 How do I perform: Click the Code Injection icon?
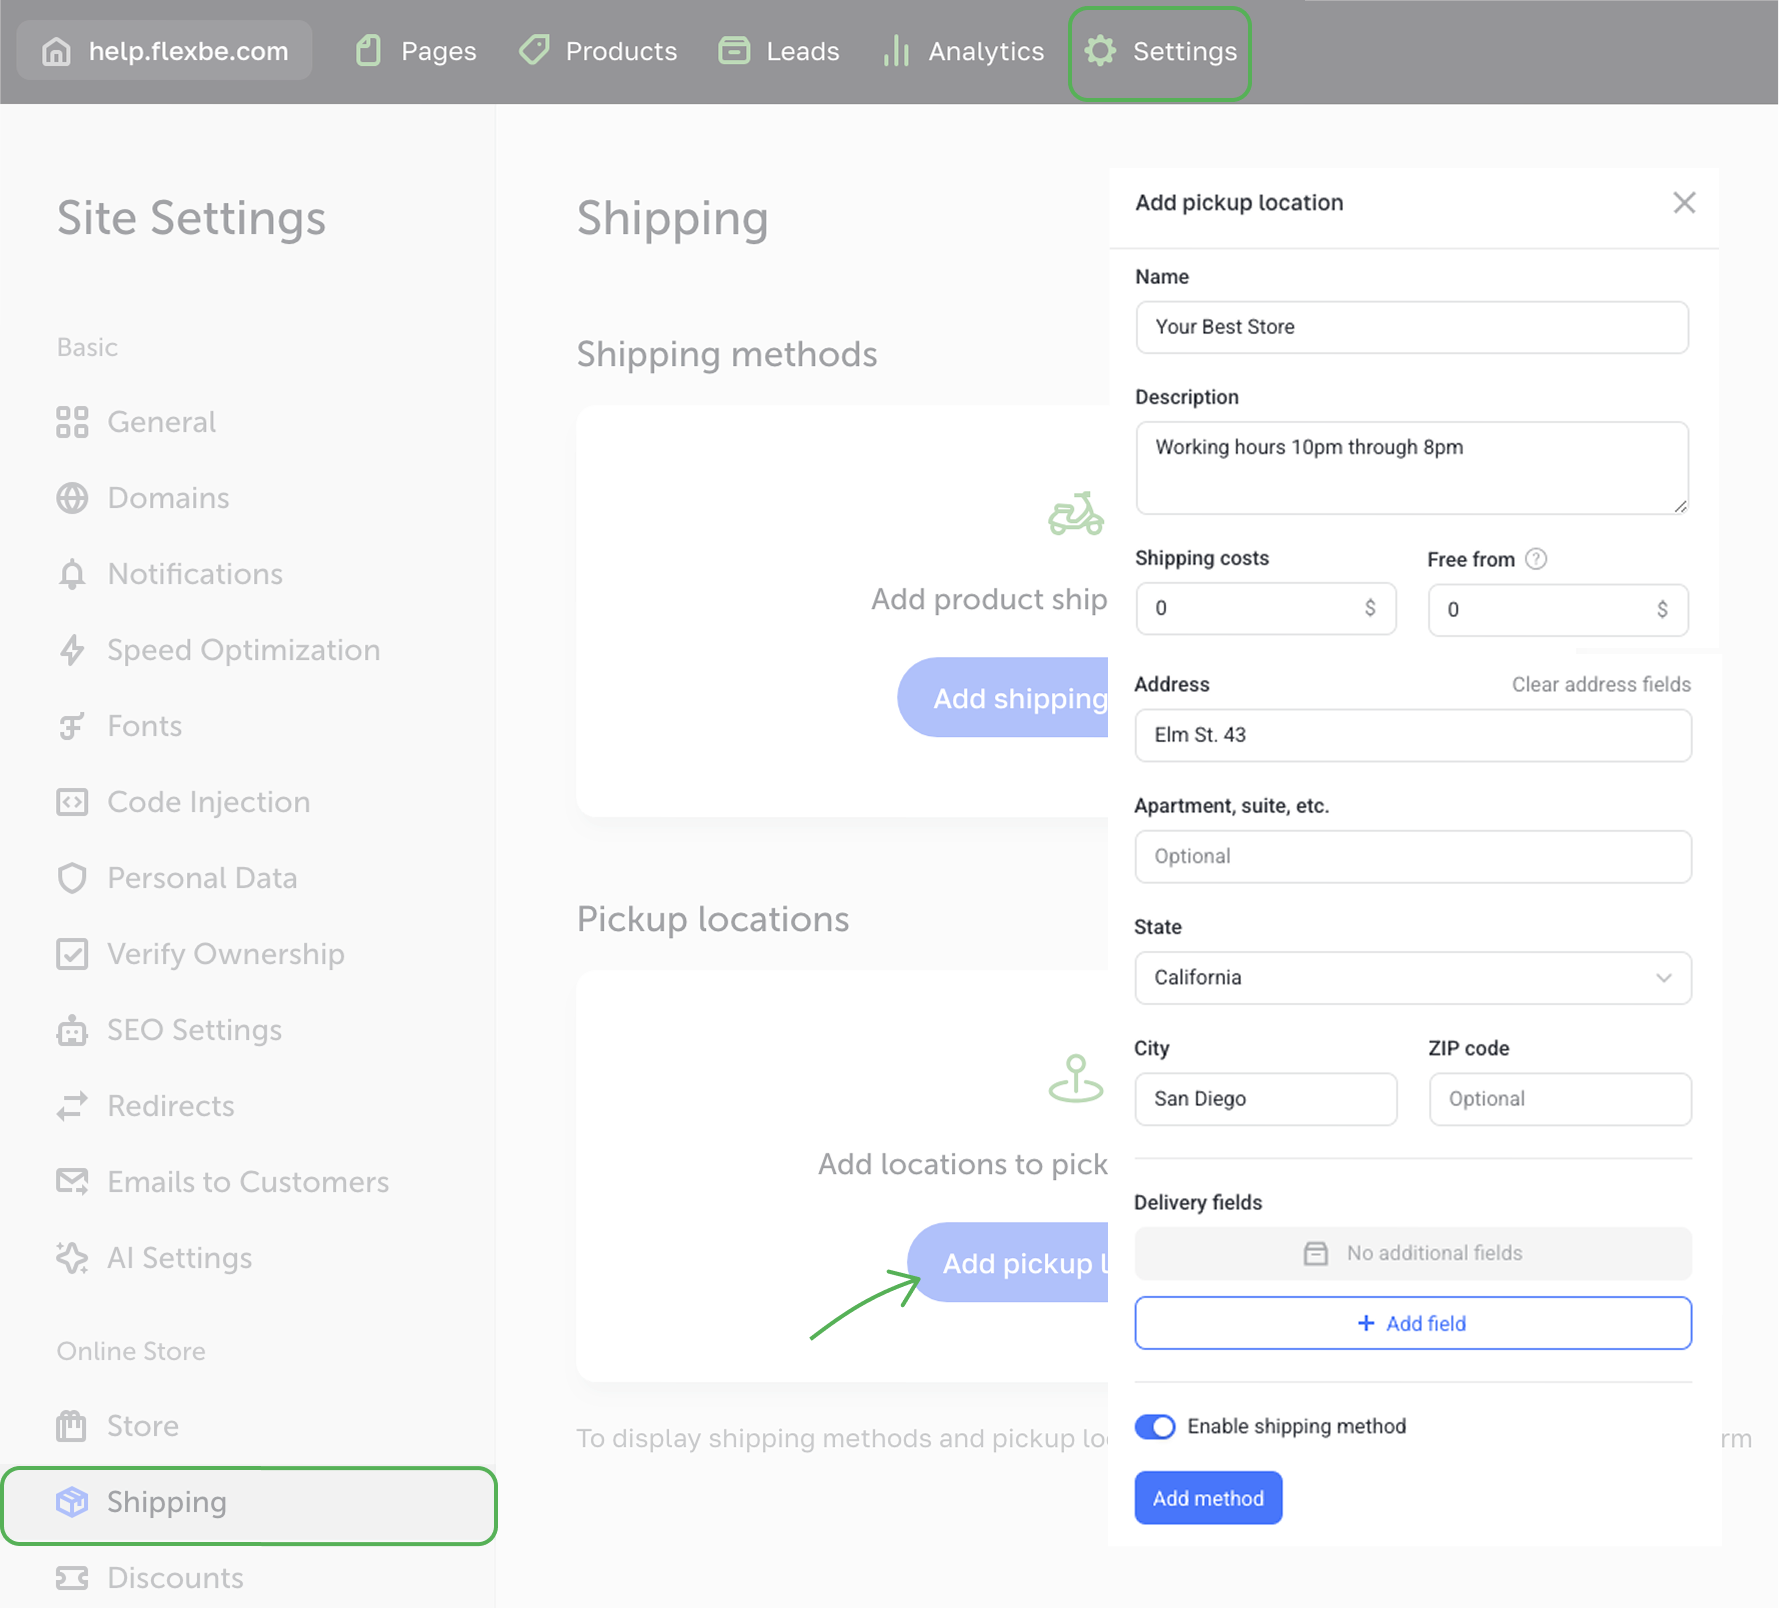click(x=72, y=802)
